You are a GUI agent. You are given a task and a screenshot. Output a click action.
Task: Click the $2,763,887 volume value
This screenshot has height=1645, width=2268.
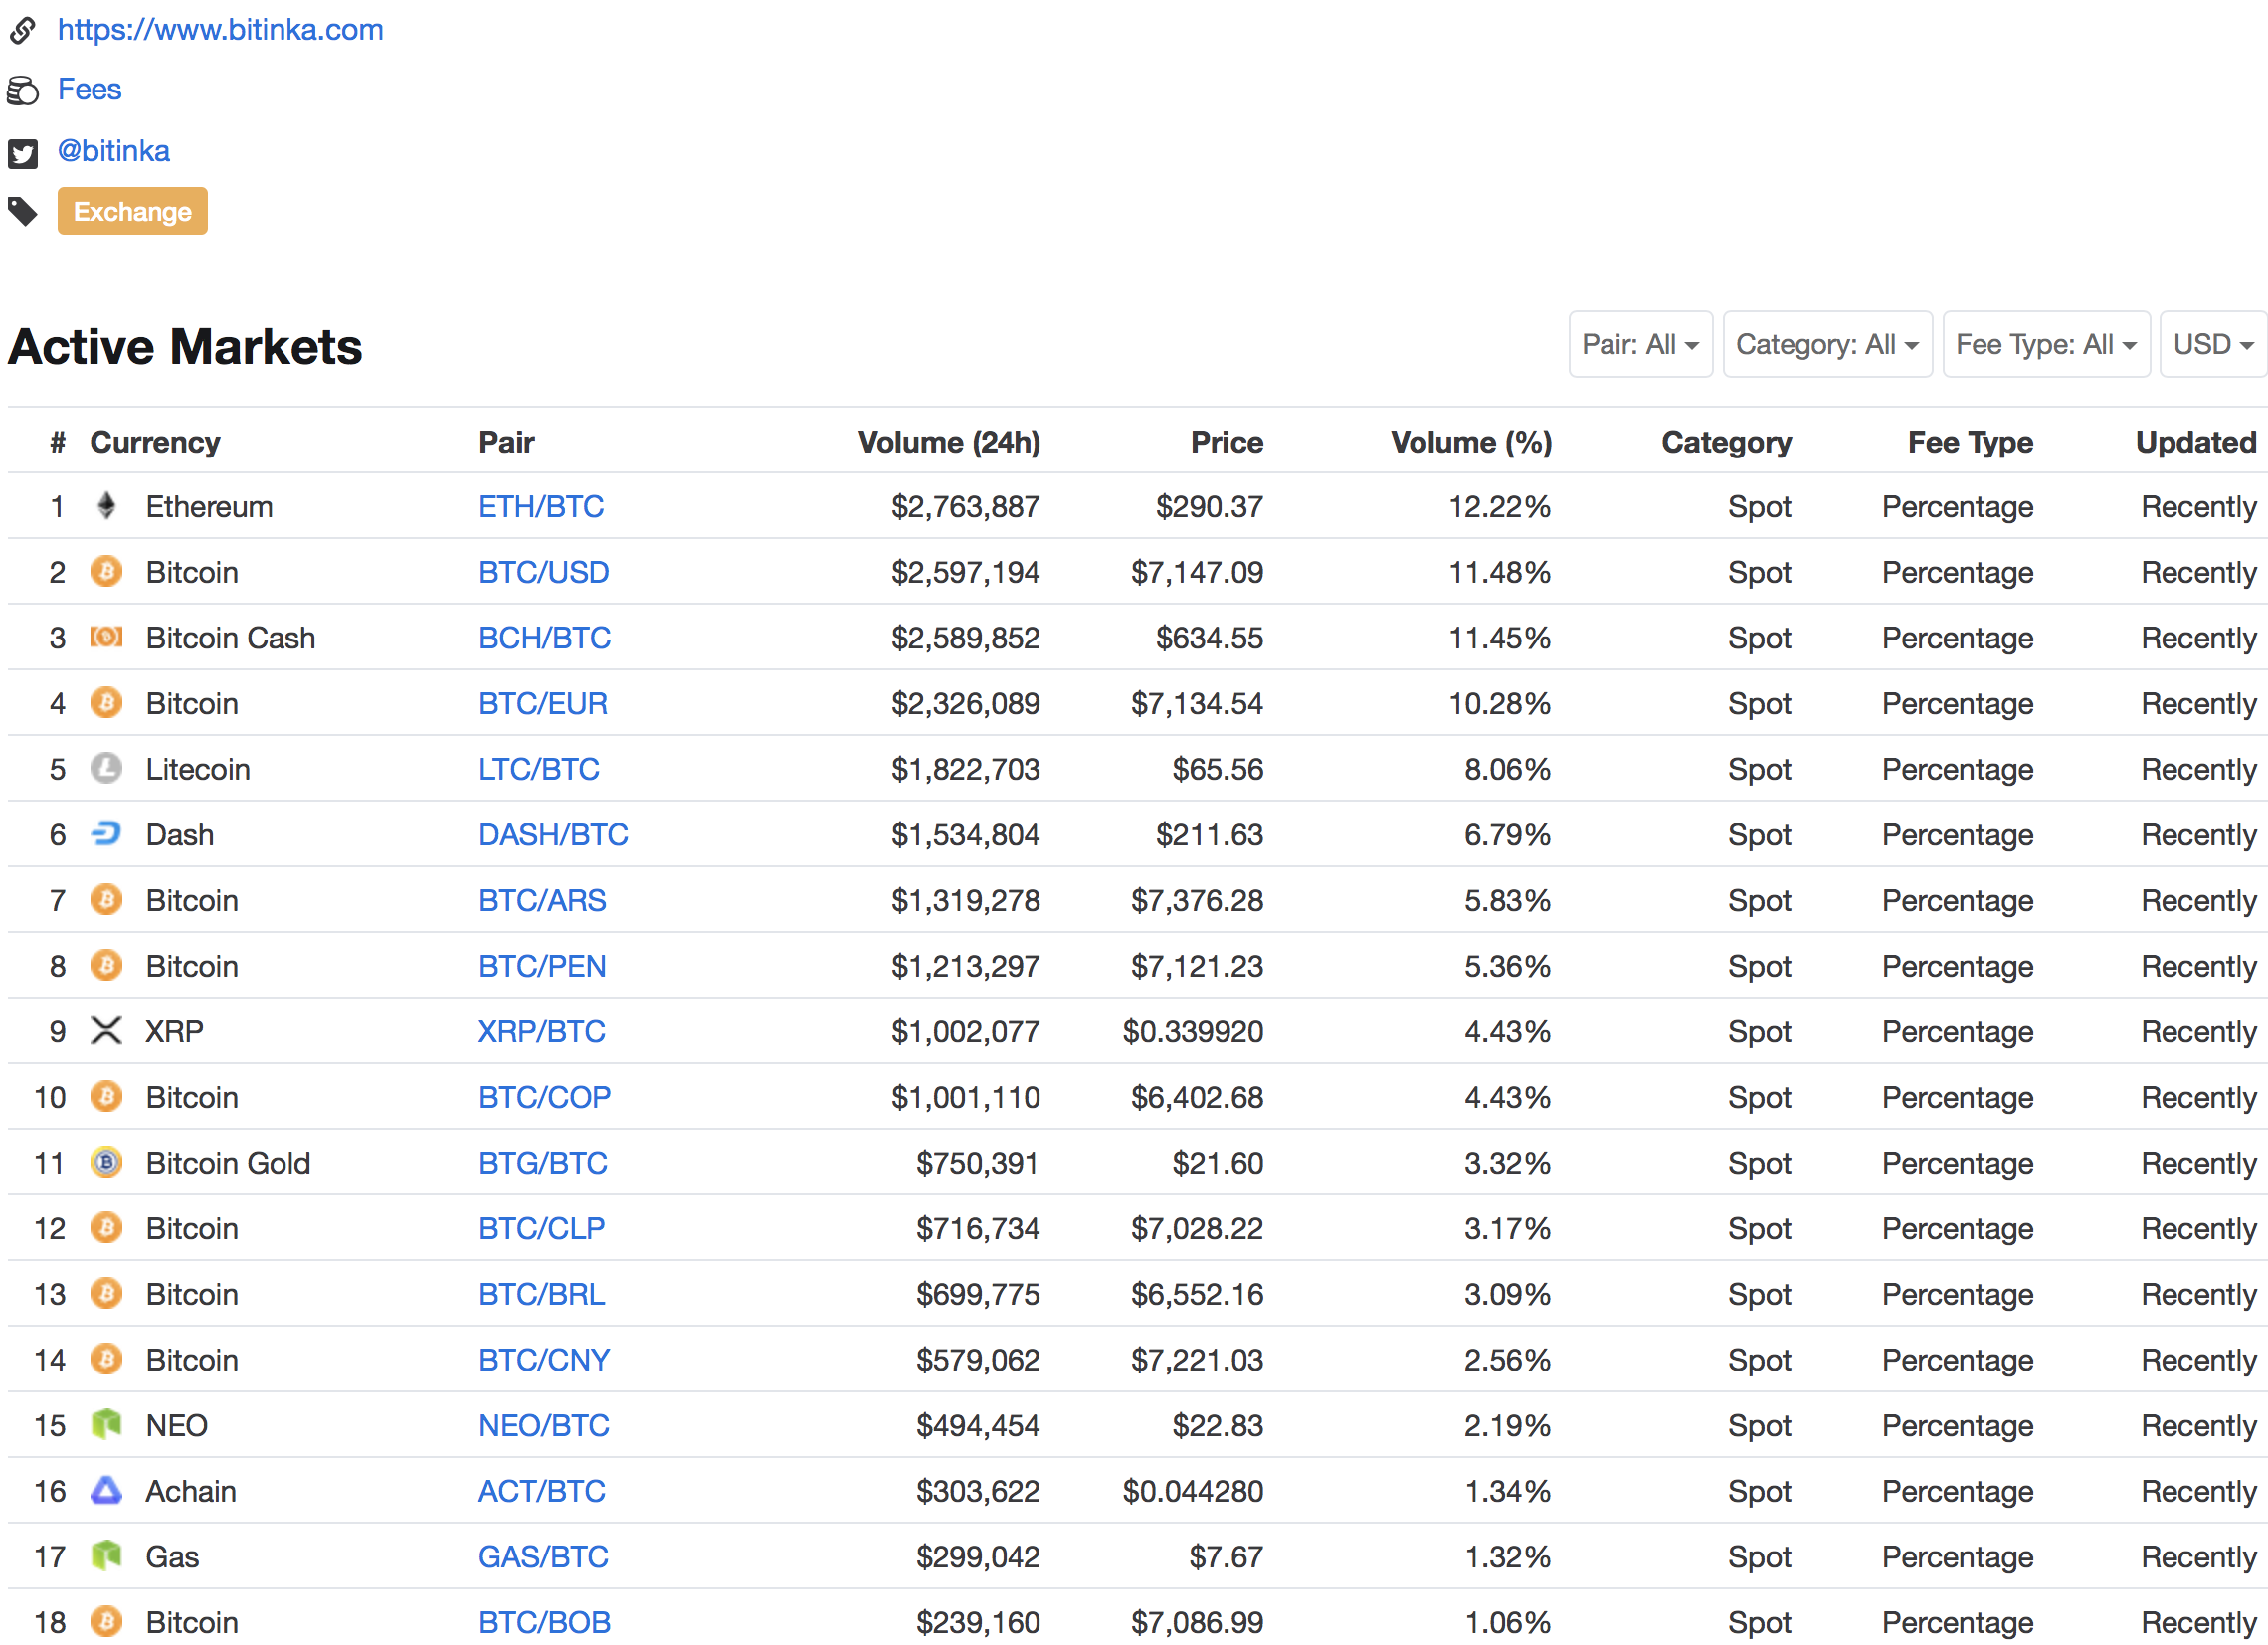[965, 507]
